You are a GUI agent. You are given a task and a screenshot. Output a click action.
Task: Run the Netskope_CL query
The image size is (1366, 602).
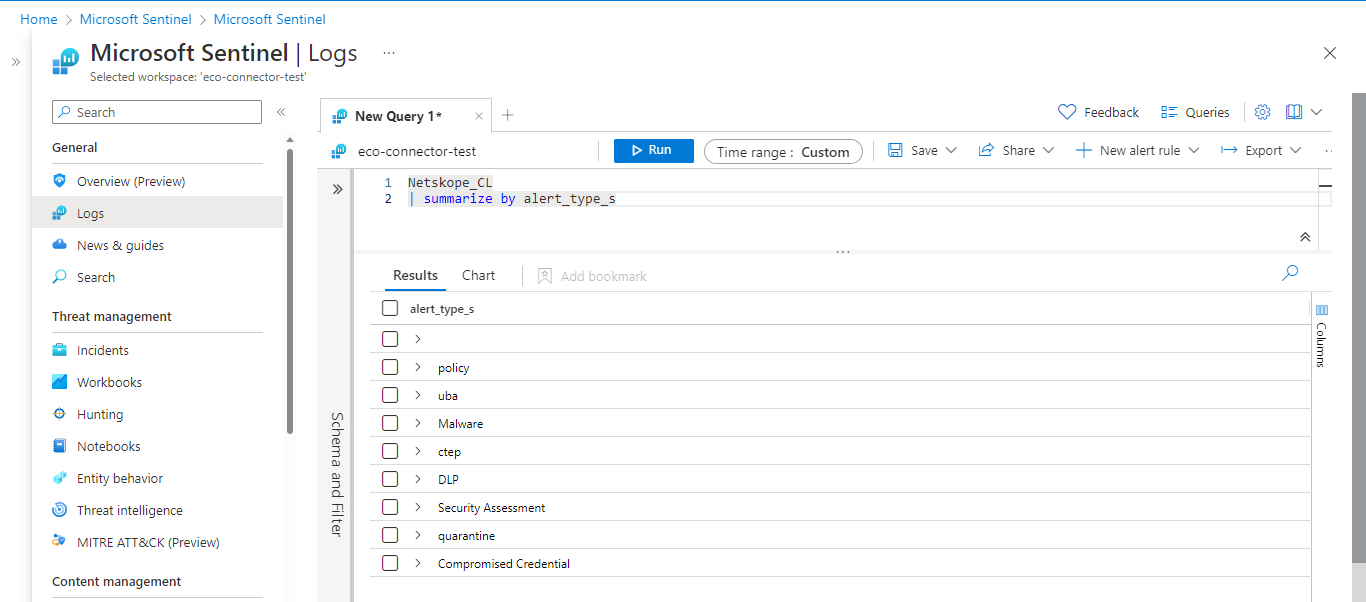click(653, 150)
